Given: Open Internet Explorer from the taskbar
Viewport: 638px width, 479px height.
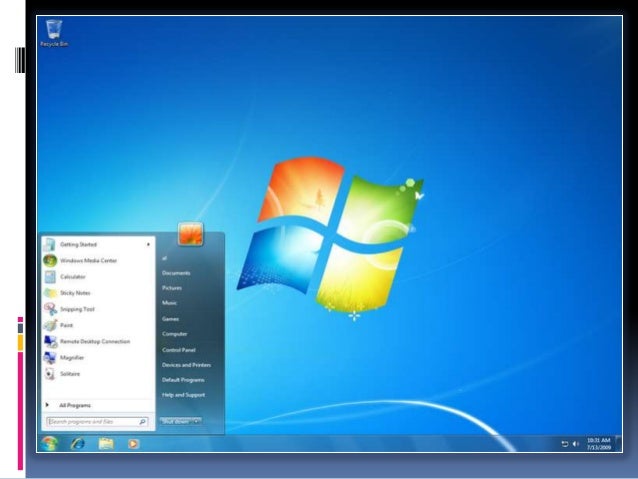Looking at the screenshot, I should tap(78, 444).
